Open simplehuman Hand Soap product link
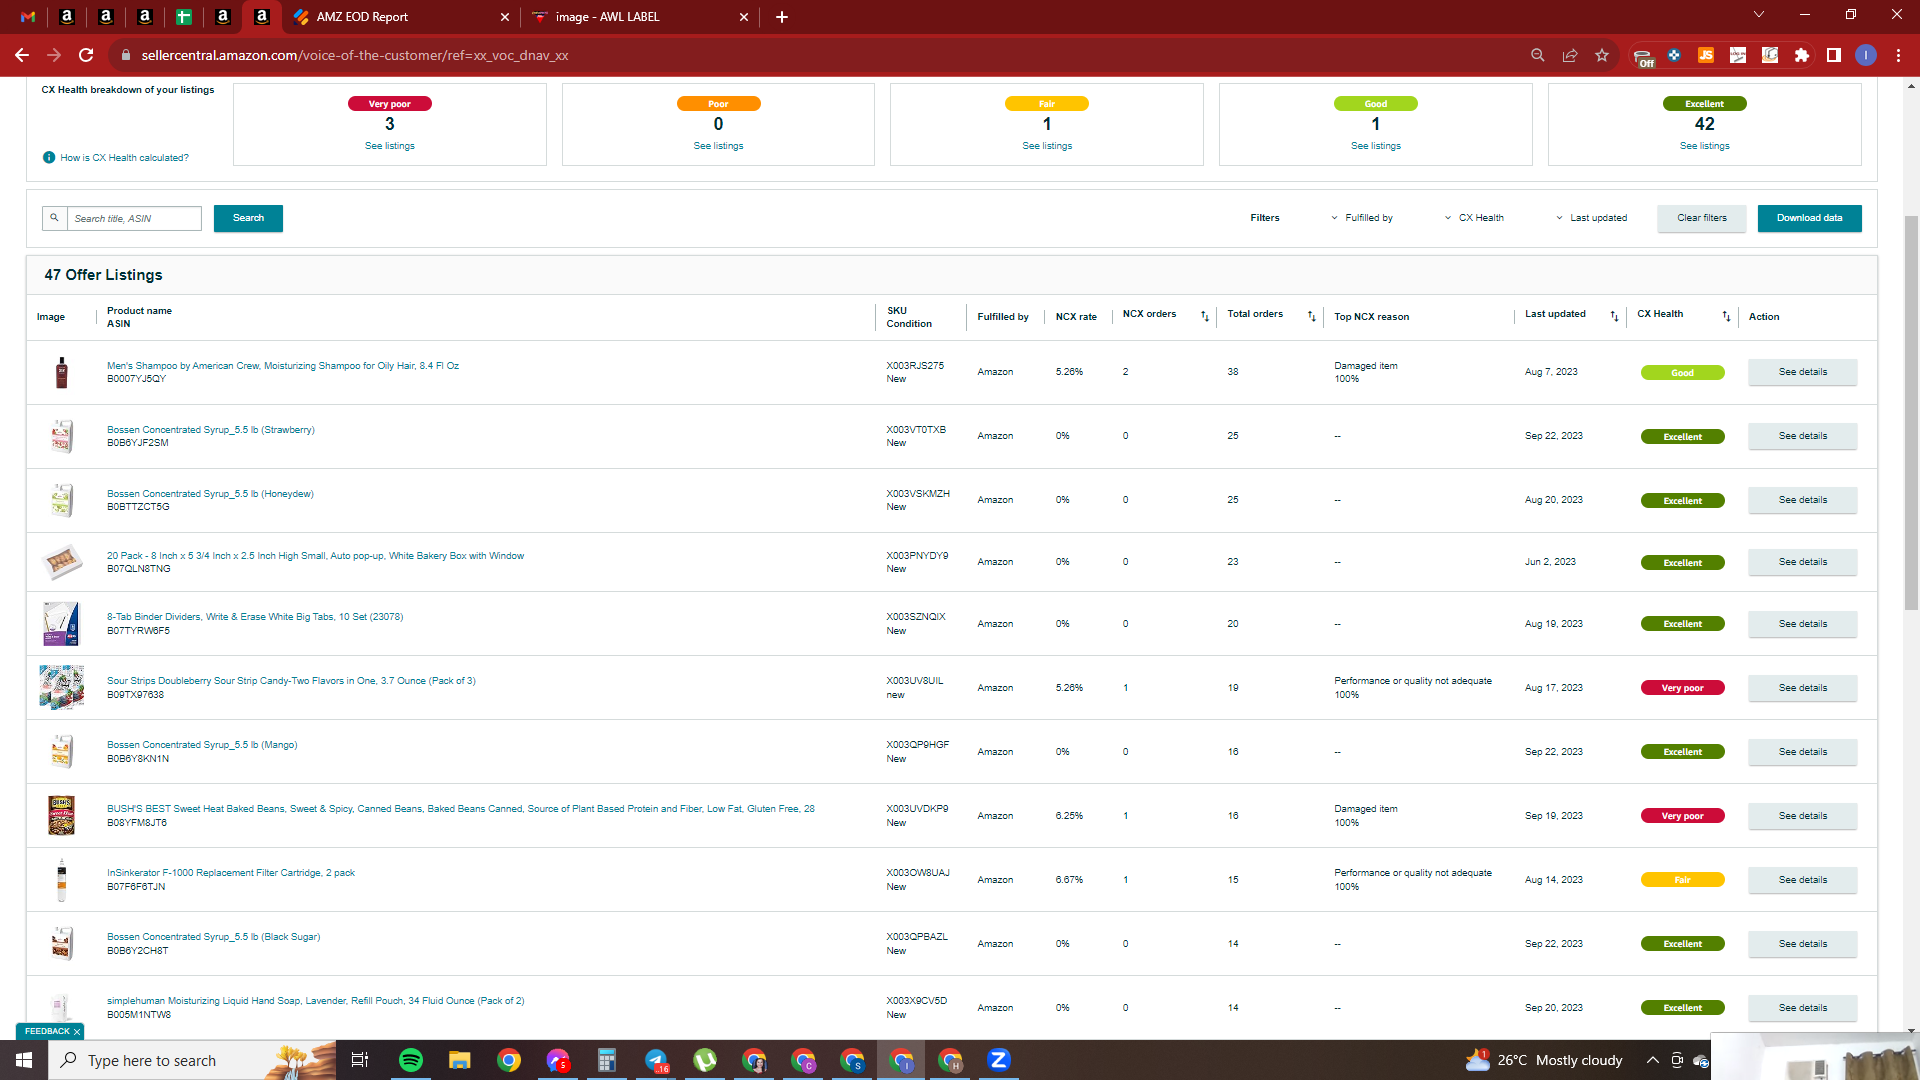Viewport: 1920px width, 1080px height. pyautogui.click(x=315, y=1001)
